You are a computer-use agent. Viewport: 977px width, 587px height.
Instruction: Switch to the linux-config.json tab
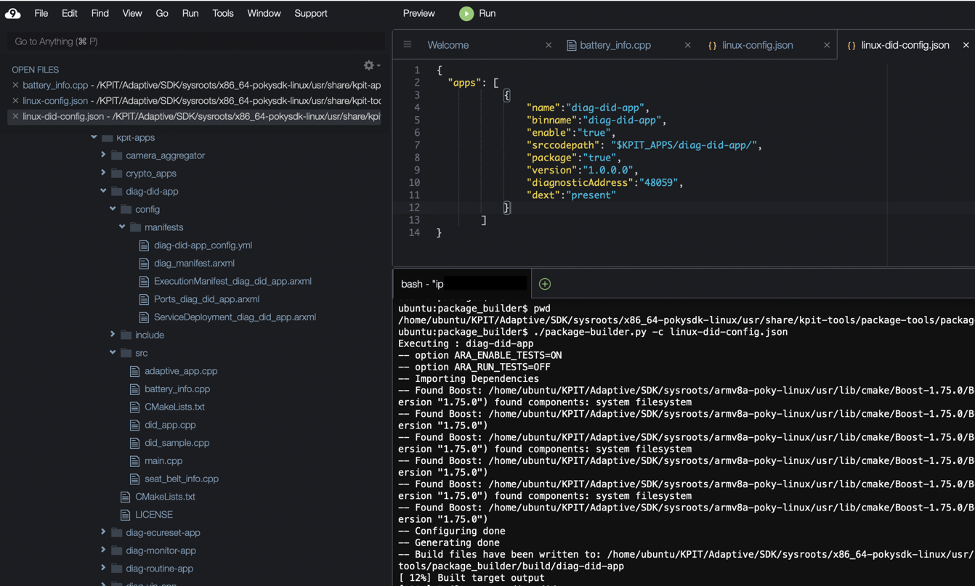756,45
